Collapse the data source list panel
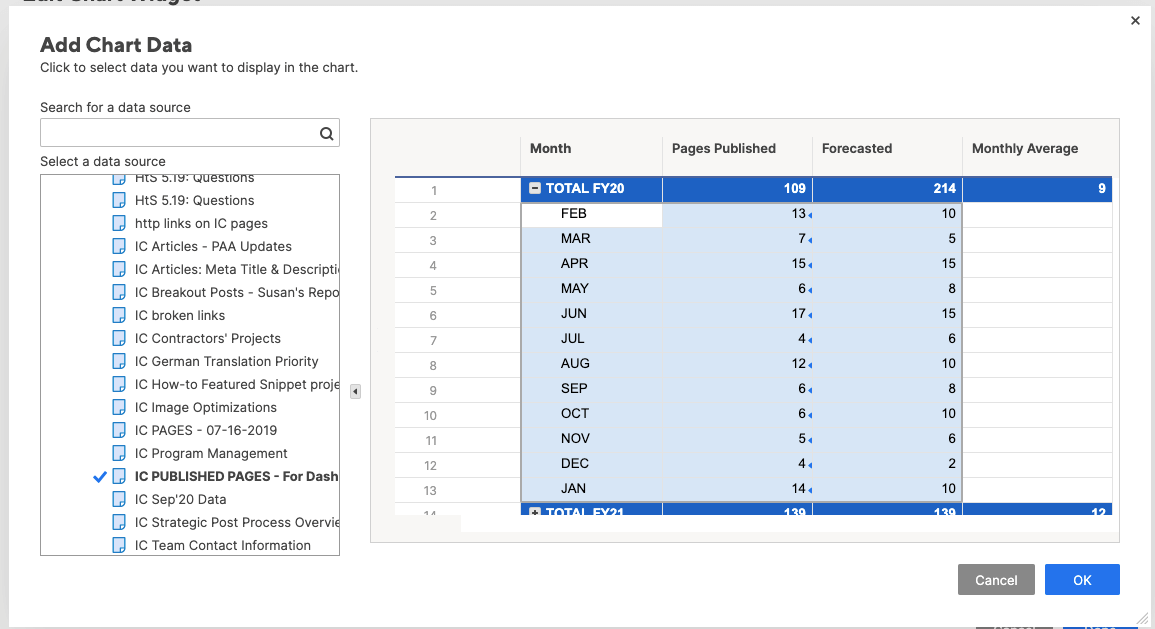Screen dimensions: 1155x629 point(355,392)
